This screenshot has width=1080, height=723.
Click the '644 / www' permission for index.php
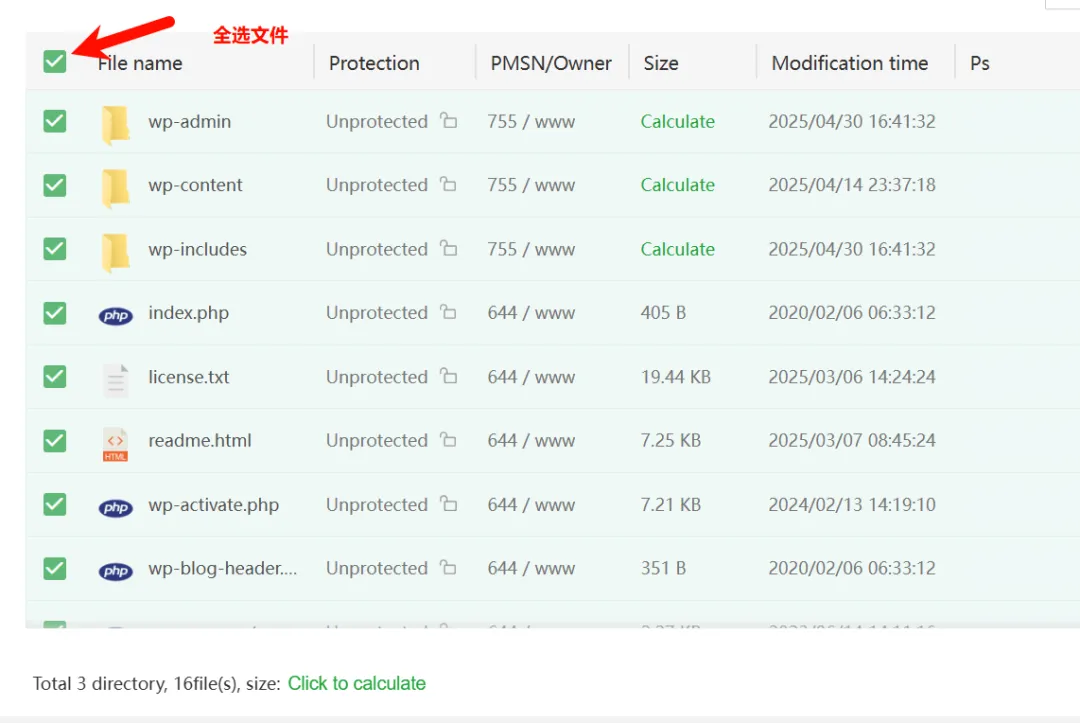(531, 313)
